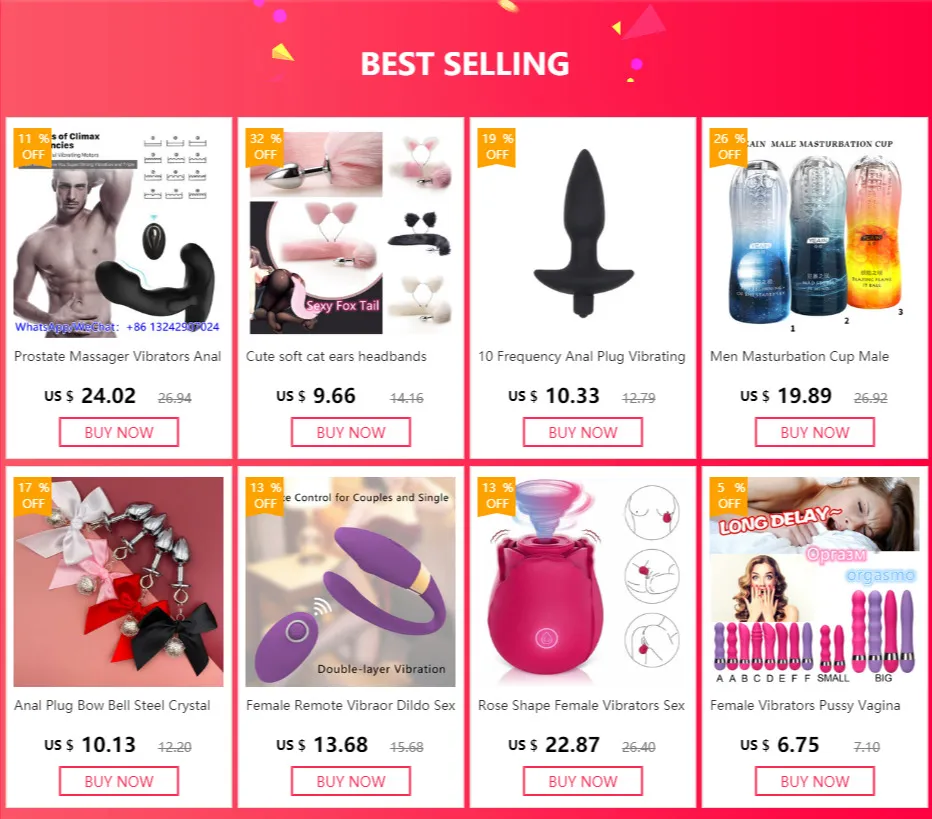Open the Cute soft cat ears headbands title
The image size is (932, 819).
[x=336, y=357]
